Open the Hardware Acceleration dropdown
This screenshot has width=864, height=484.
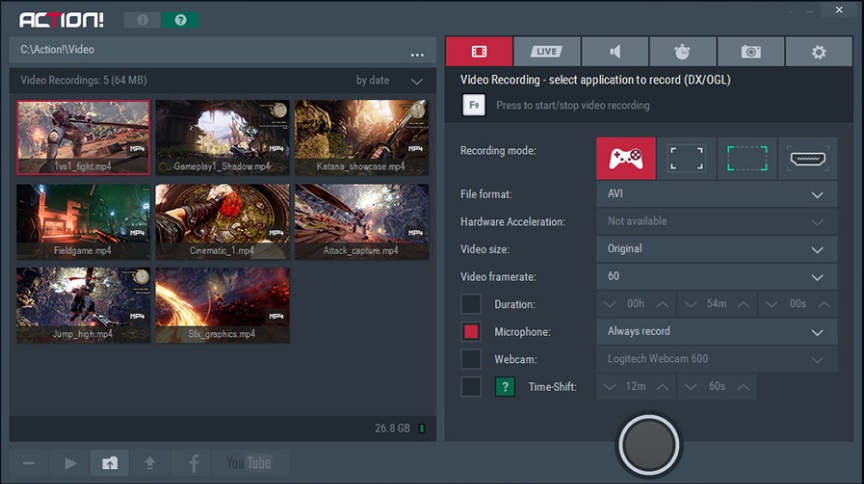[717, 222]
